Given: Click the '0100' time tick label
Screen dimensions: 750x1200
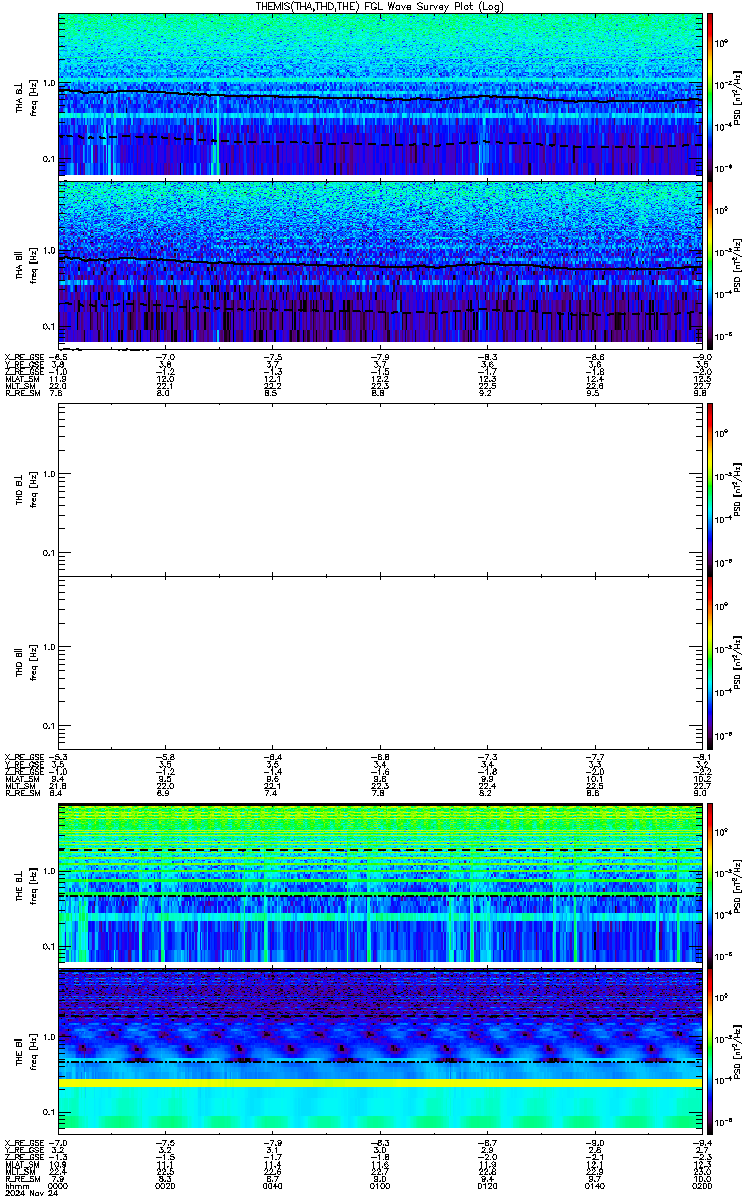Looking at the screenshot, I should [x=381, y=1184].
